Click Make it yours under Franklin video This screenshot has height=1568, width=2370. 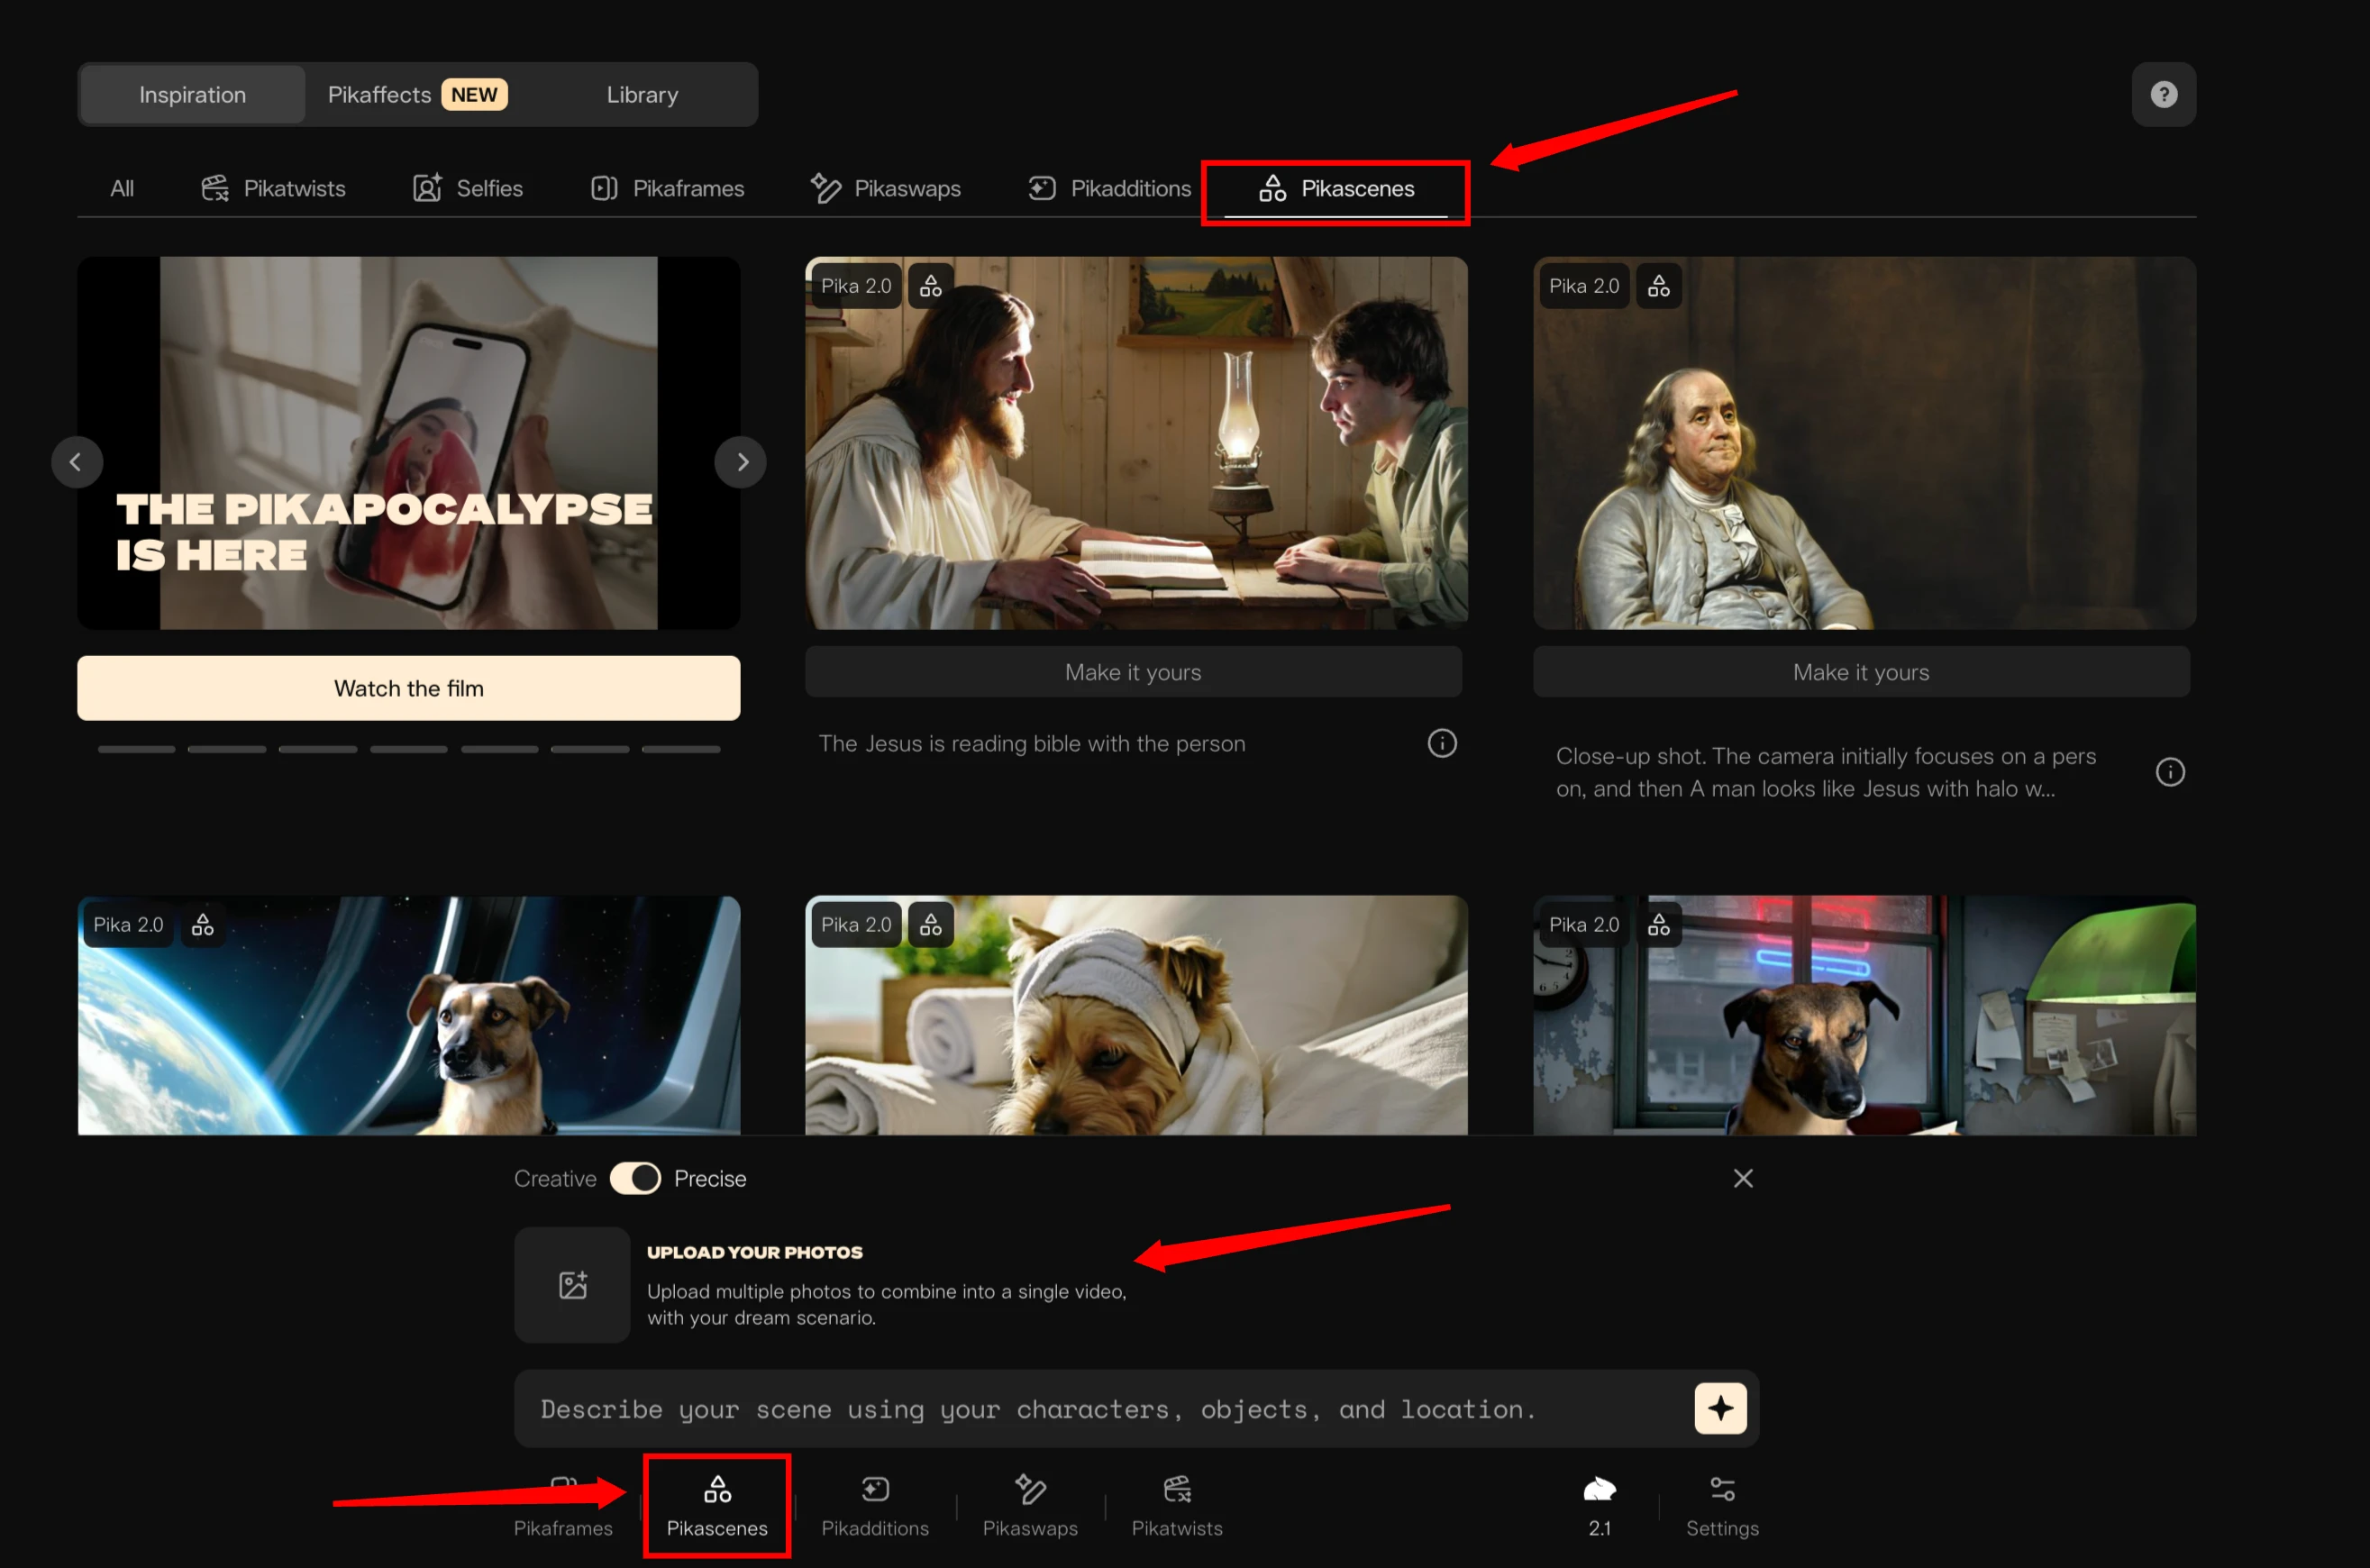click(x=1861, y=672)
